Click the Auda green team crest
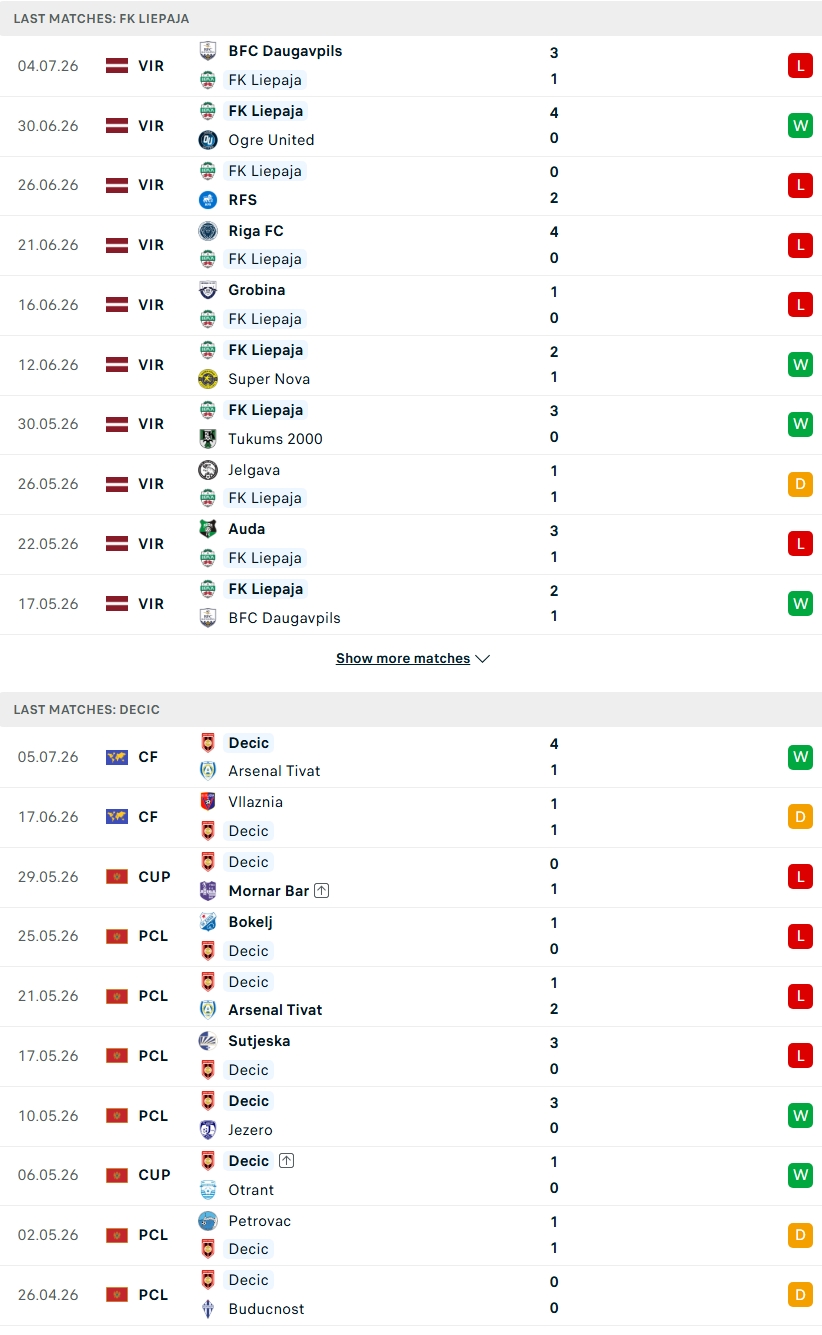This screenshot has height=1335, width=822. point(208,529)
